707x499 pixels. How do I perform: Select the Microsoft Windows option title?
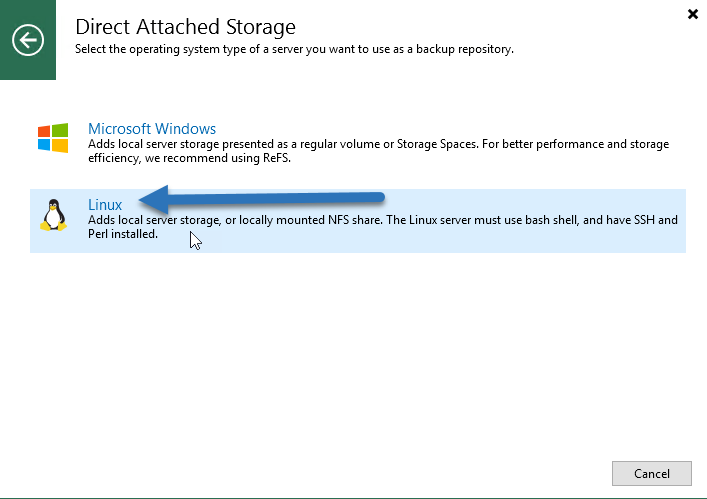pyautogui.click(x=152, y=128)
